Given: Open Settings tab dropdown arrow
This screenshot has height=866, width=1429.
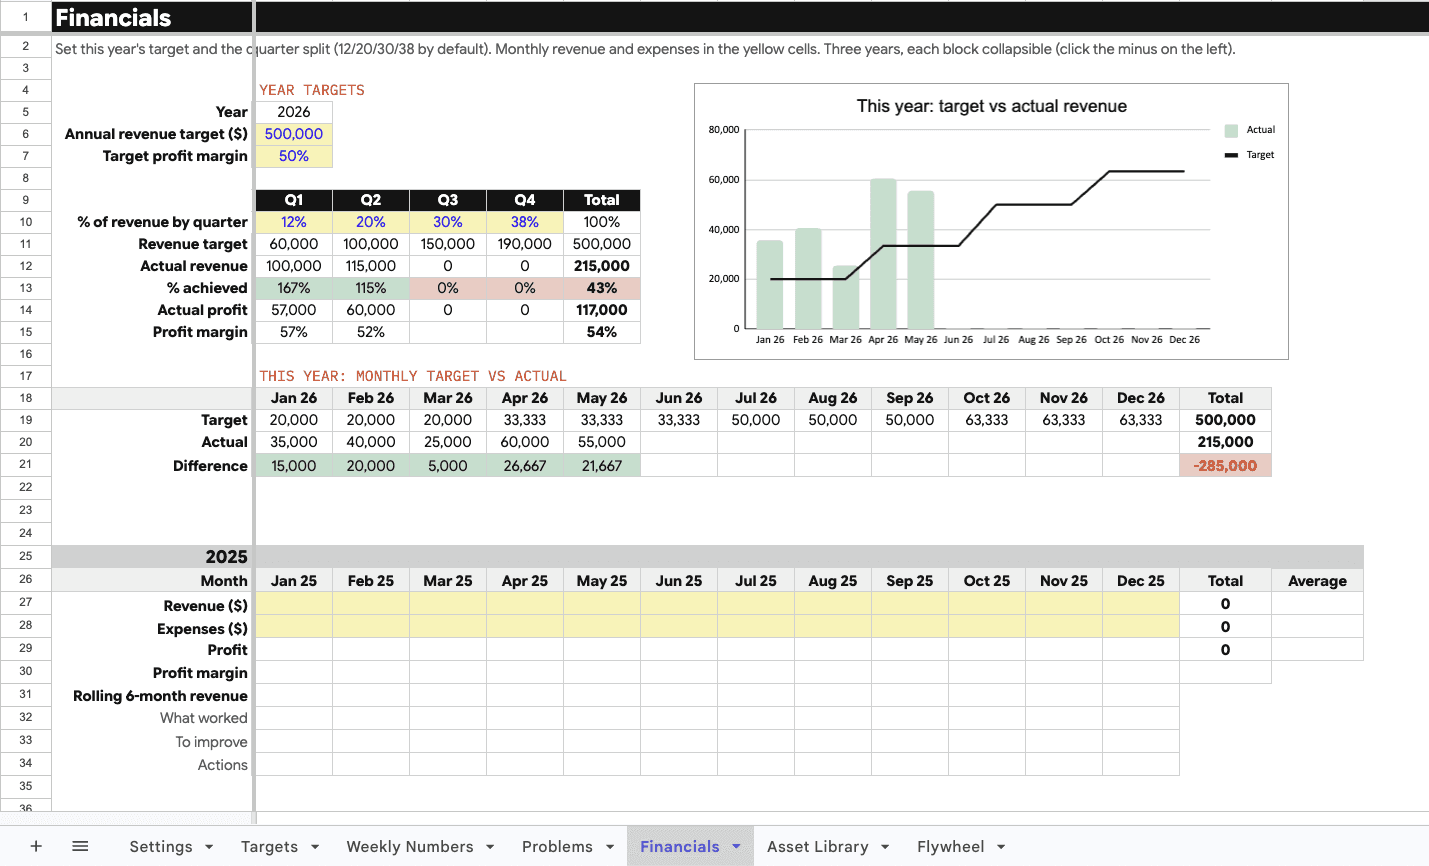Looking at the screenshot, I should 209,847.
